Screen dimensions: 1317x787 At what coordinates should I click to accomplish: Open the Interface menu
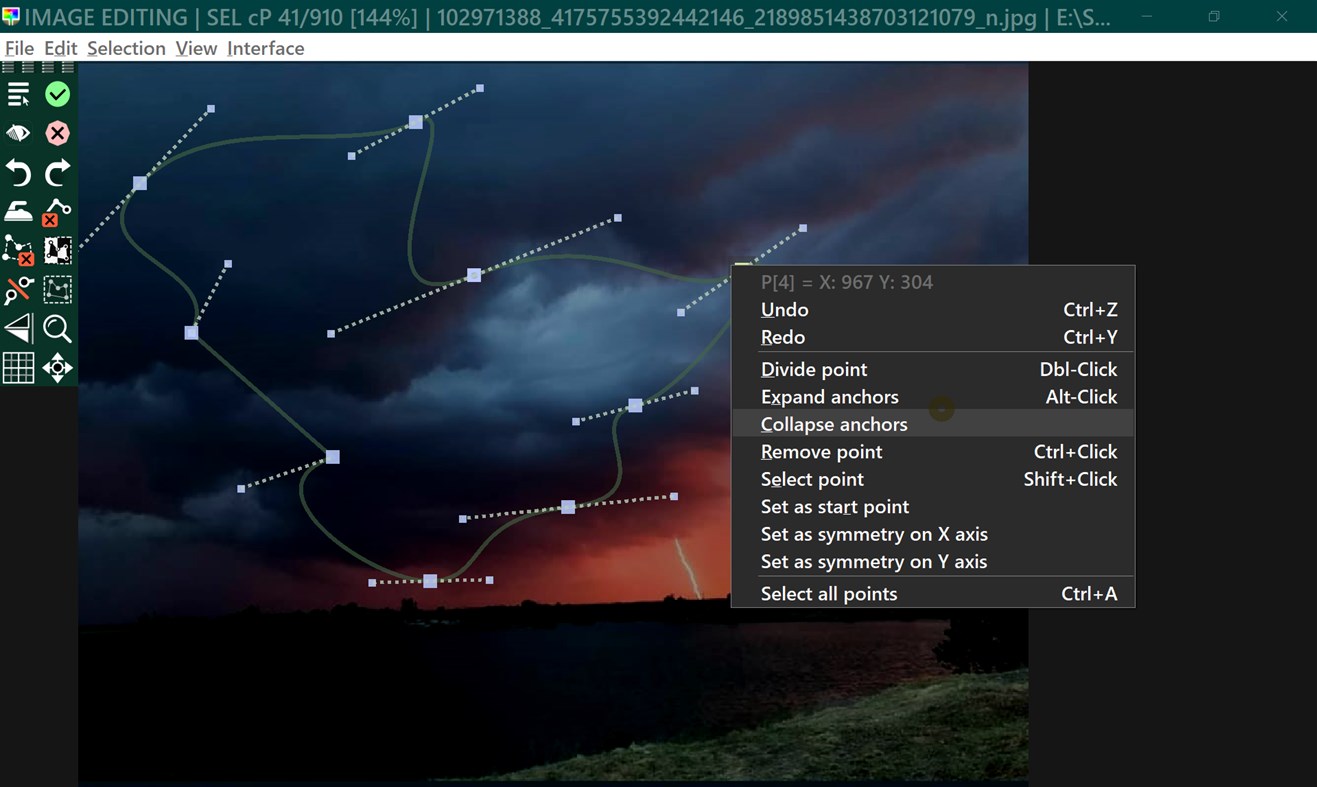pyautogui.click(x=265, y=48)
